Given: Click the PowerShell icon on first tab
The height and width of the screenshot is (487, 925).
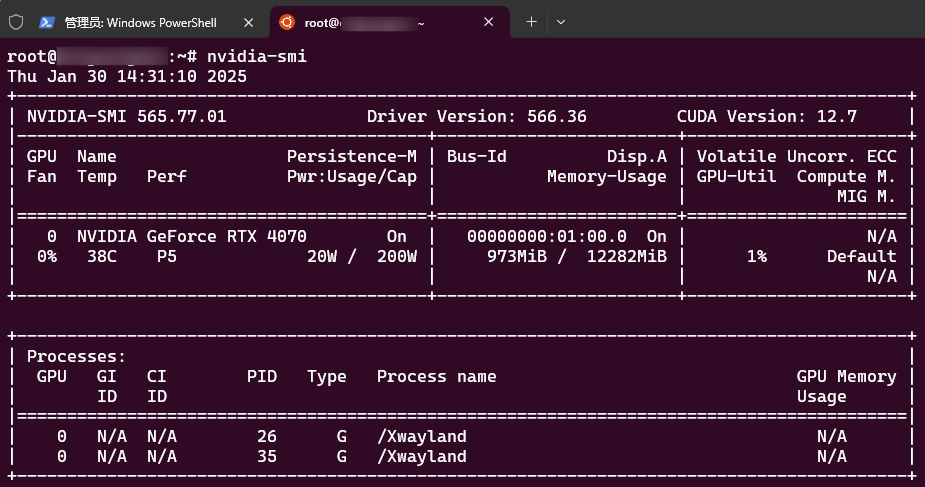Looking at the screenshot, I should click(x=47, y=22).
